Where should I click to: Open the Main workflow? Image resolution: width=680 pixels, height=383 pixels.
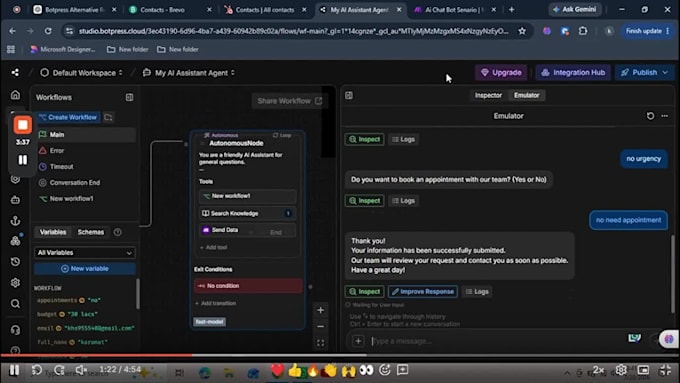click(86, 134)
